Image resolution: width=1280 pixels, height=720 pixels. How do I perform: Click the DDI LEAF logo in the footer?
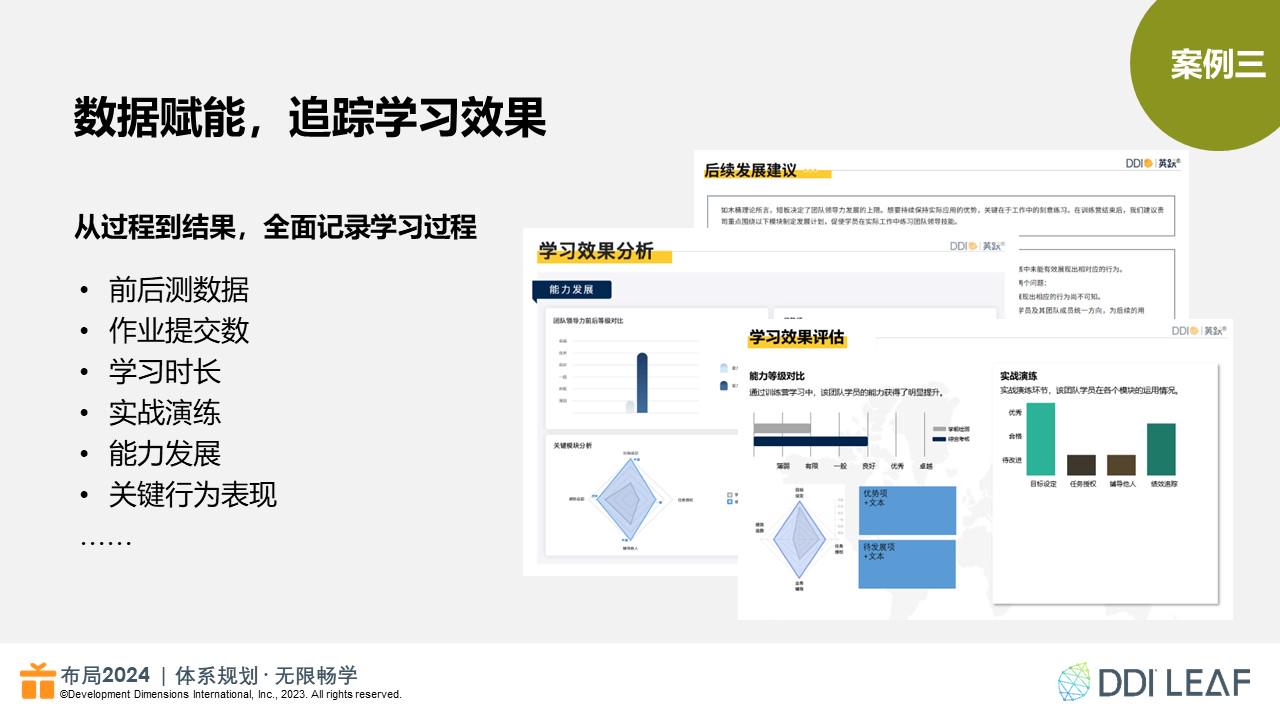(x=1154, y=681)
